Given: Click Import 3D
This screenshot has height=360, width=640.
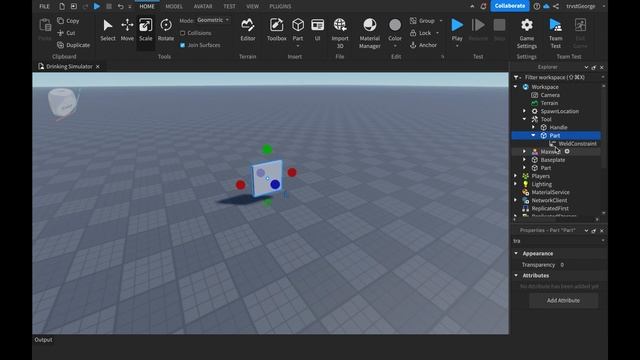Looking at the screenshot, I should pos(340,33).
